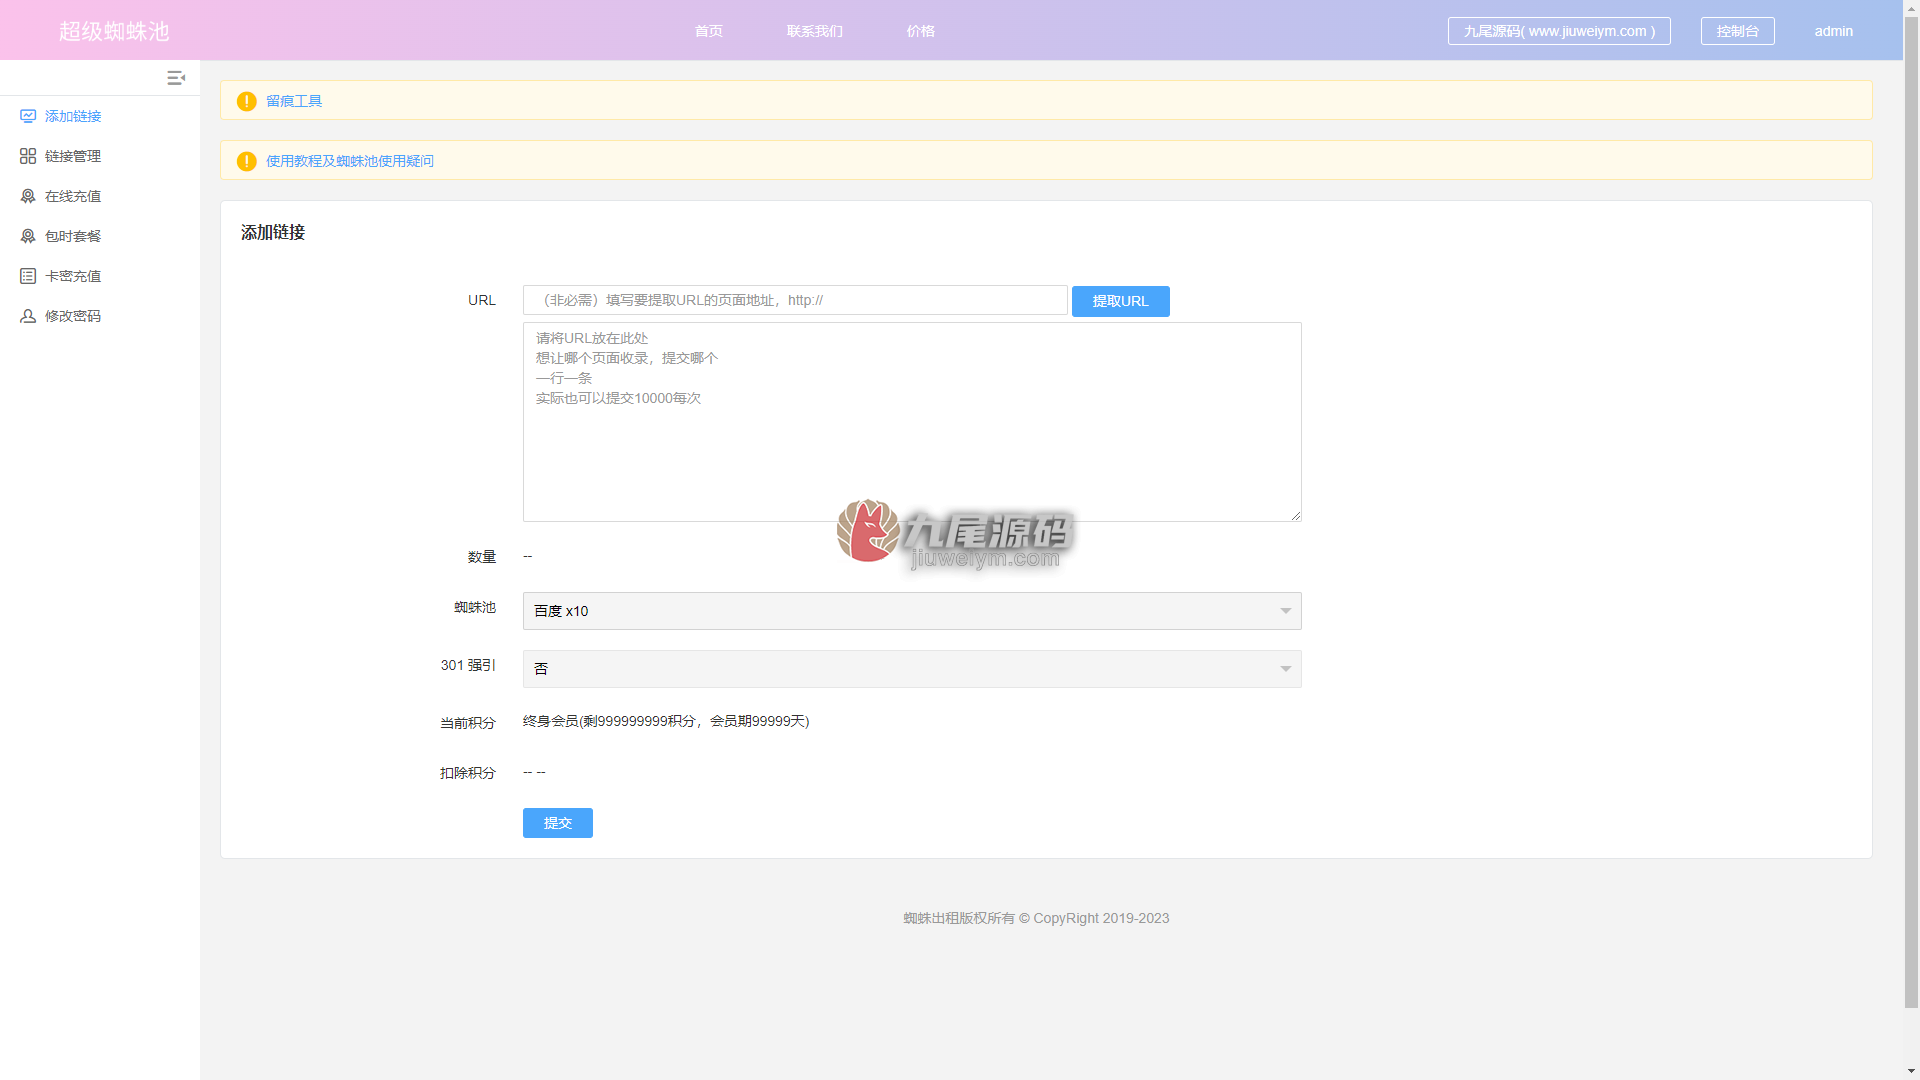Click inside the large URL list textarea
1920x1080 pixels.
point(912,422)
